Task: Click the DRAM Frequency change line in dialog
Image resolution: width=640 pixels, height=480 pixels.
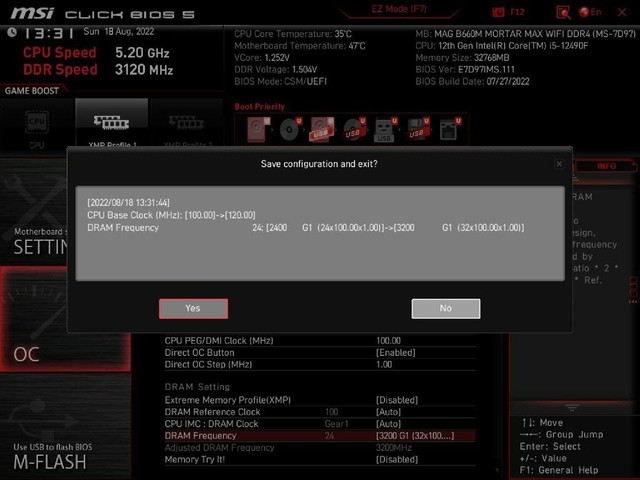Action: pos(306,228)
